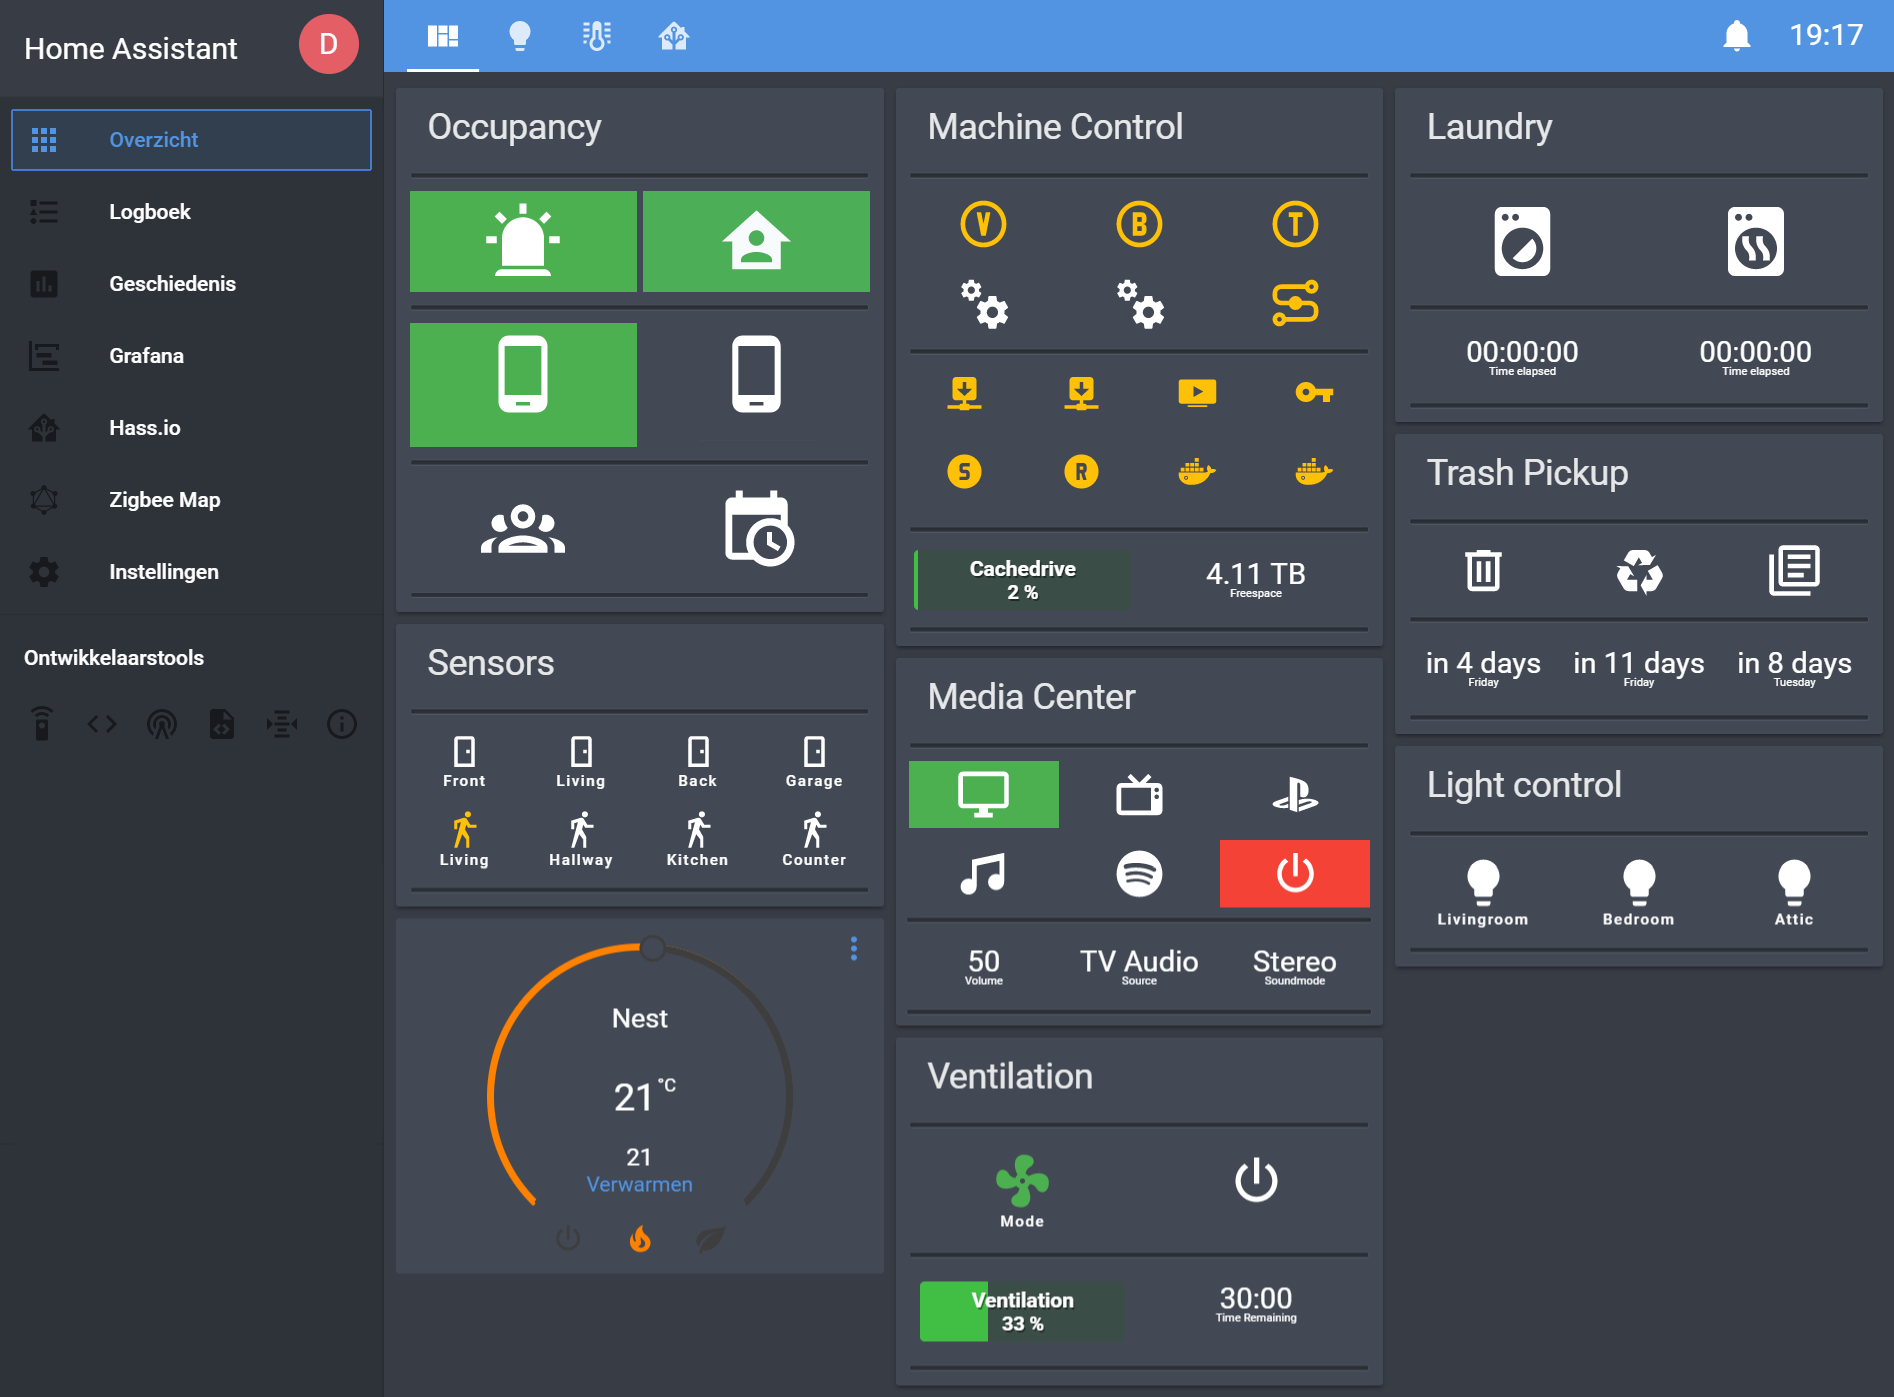This screenshot has width=1894, height=1397.
Task: Toggle the Livingroom light
Action: 1483,881
